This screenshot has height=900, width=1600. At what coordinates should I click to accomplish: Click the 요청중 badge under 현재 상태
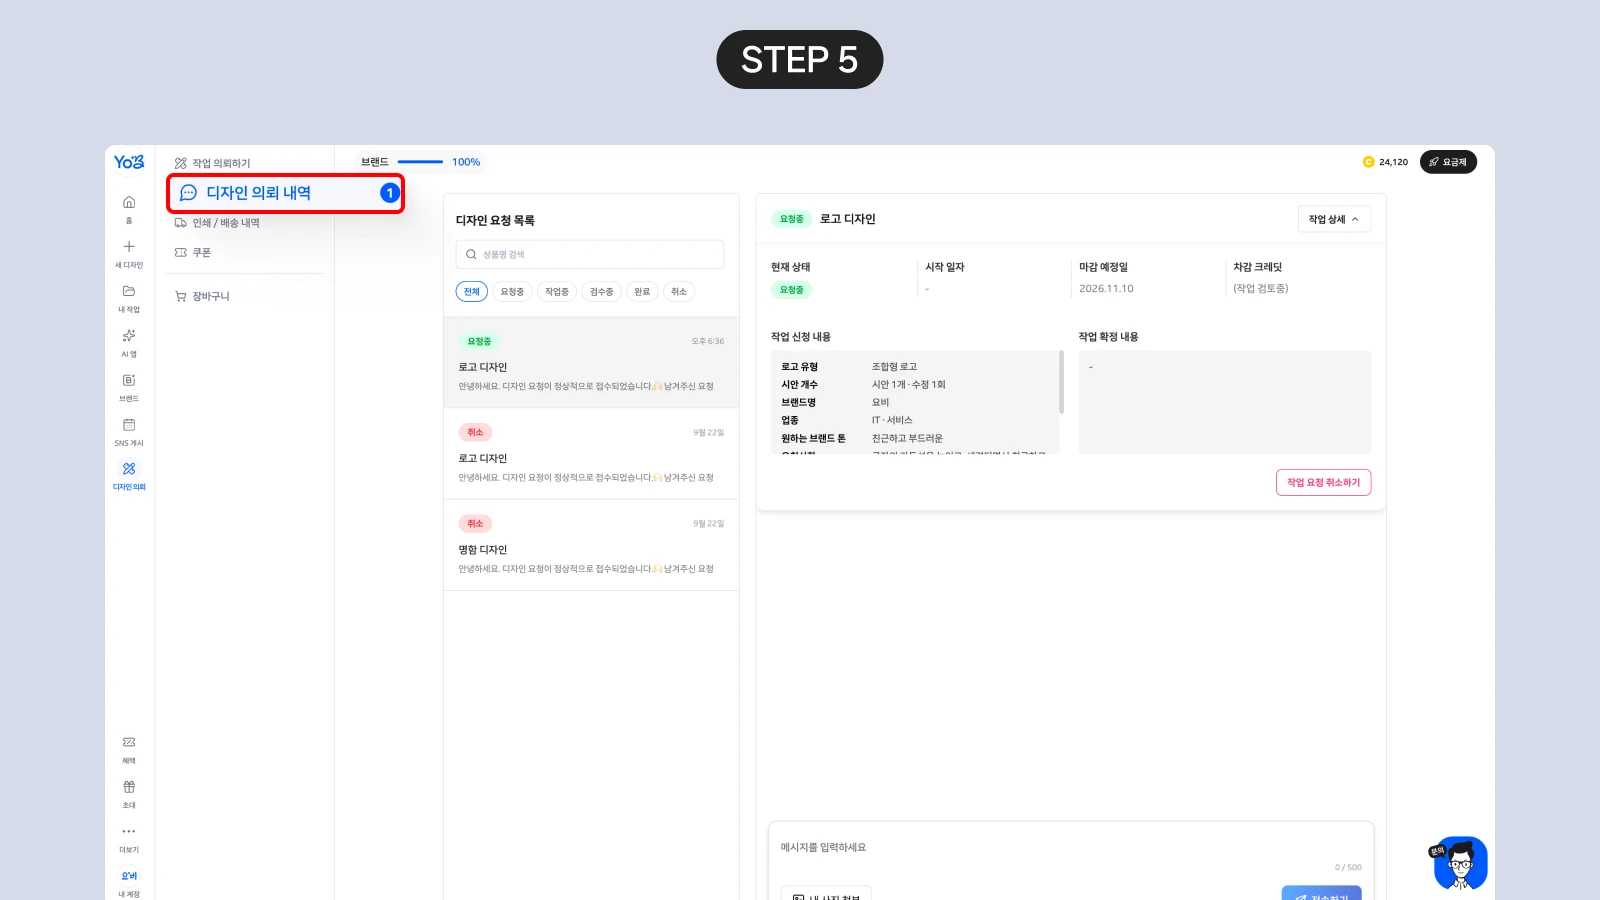[791, 290]
